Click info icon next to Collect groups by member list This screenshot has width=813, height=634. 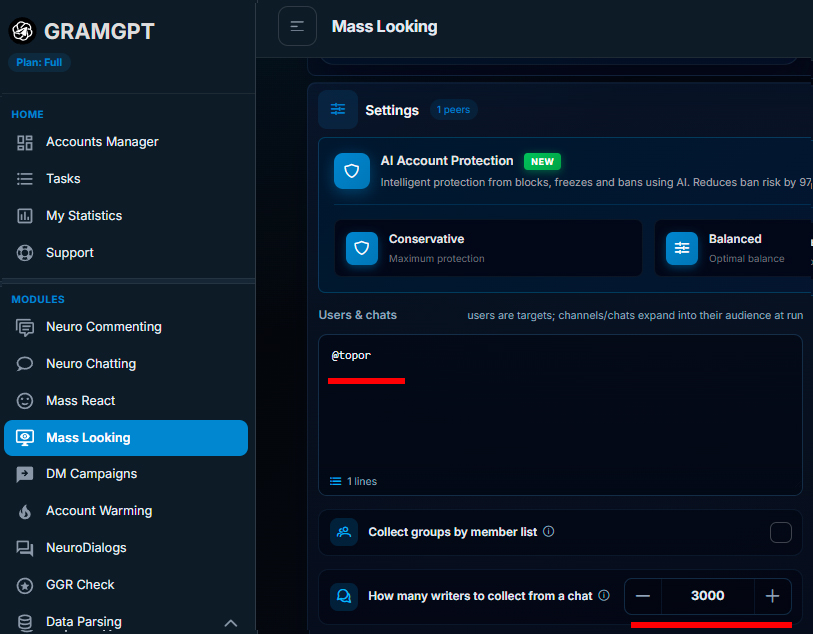(549, 532)
